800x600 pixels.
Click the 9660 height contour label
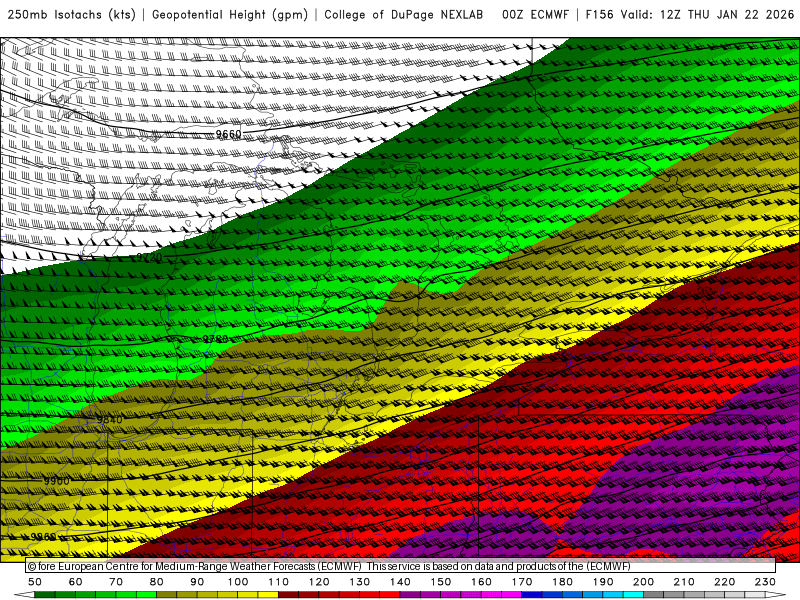[228, 134]
